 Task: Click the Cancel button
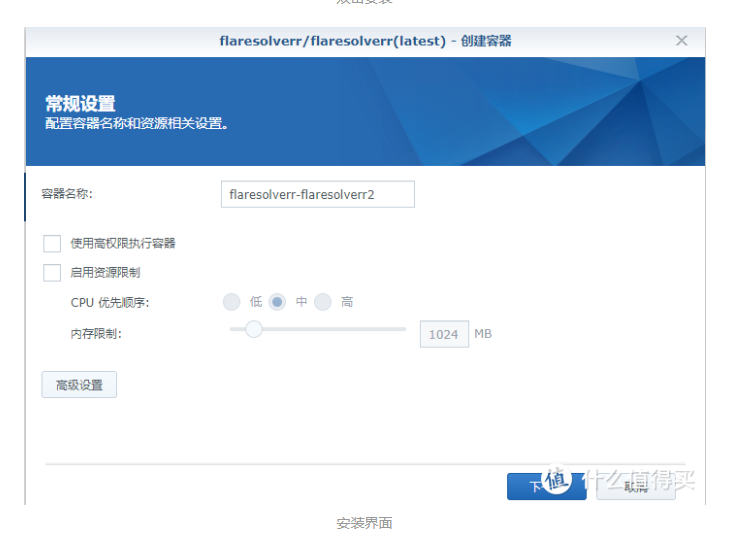636,487
